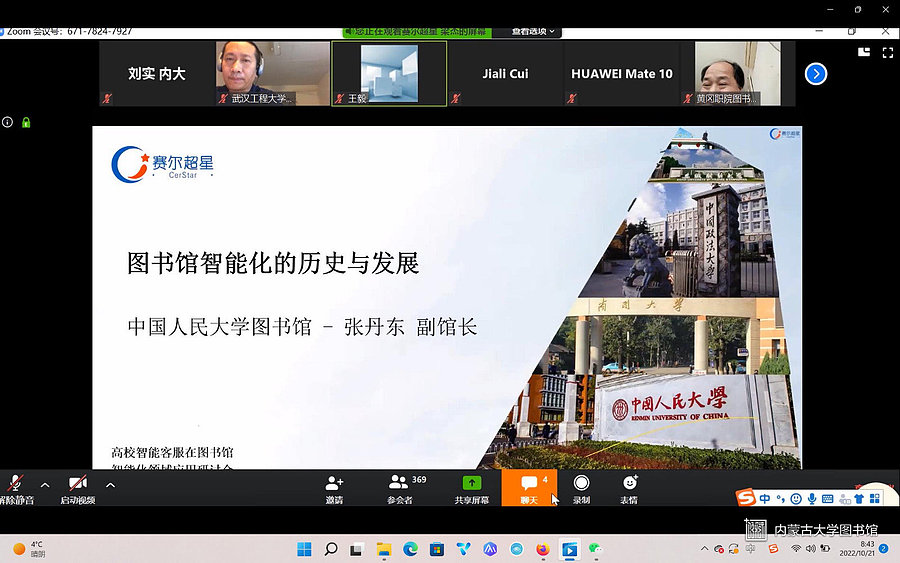Click the green encryption lock icon

pyautogui.click(x=26, y=122)
